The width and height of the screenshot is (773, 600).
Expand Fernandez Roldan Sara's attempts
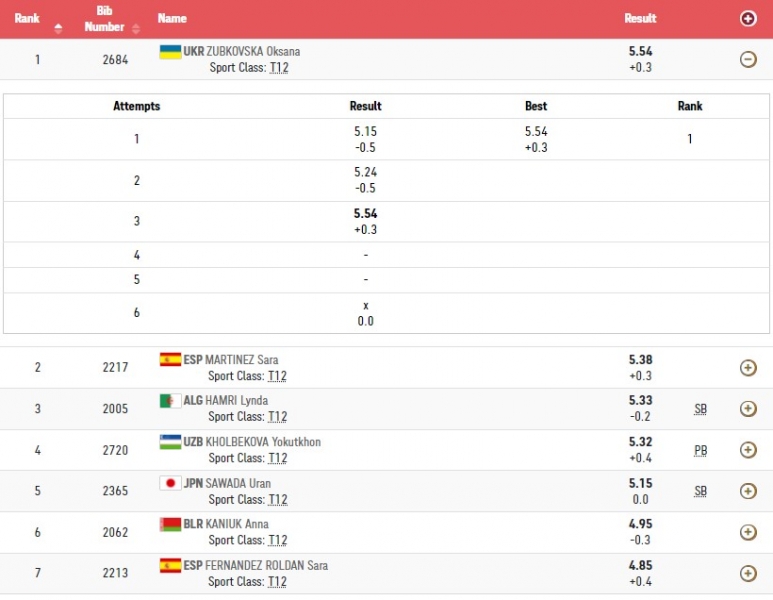point(747,573)
